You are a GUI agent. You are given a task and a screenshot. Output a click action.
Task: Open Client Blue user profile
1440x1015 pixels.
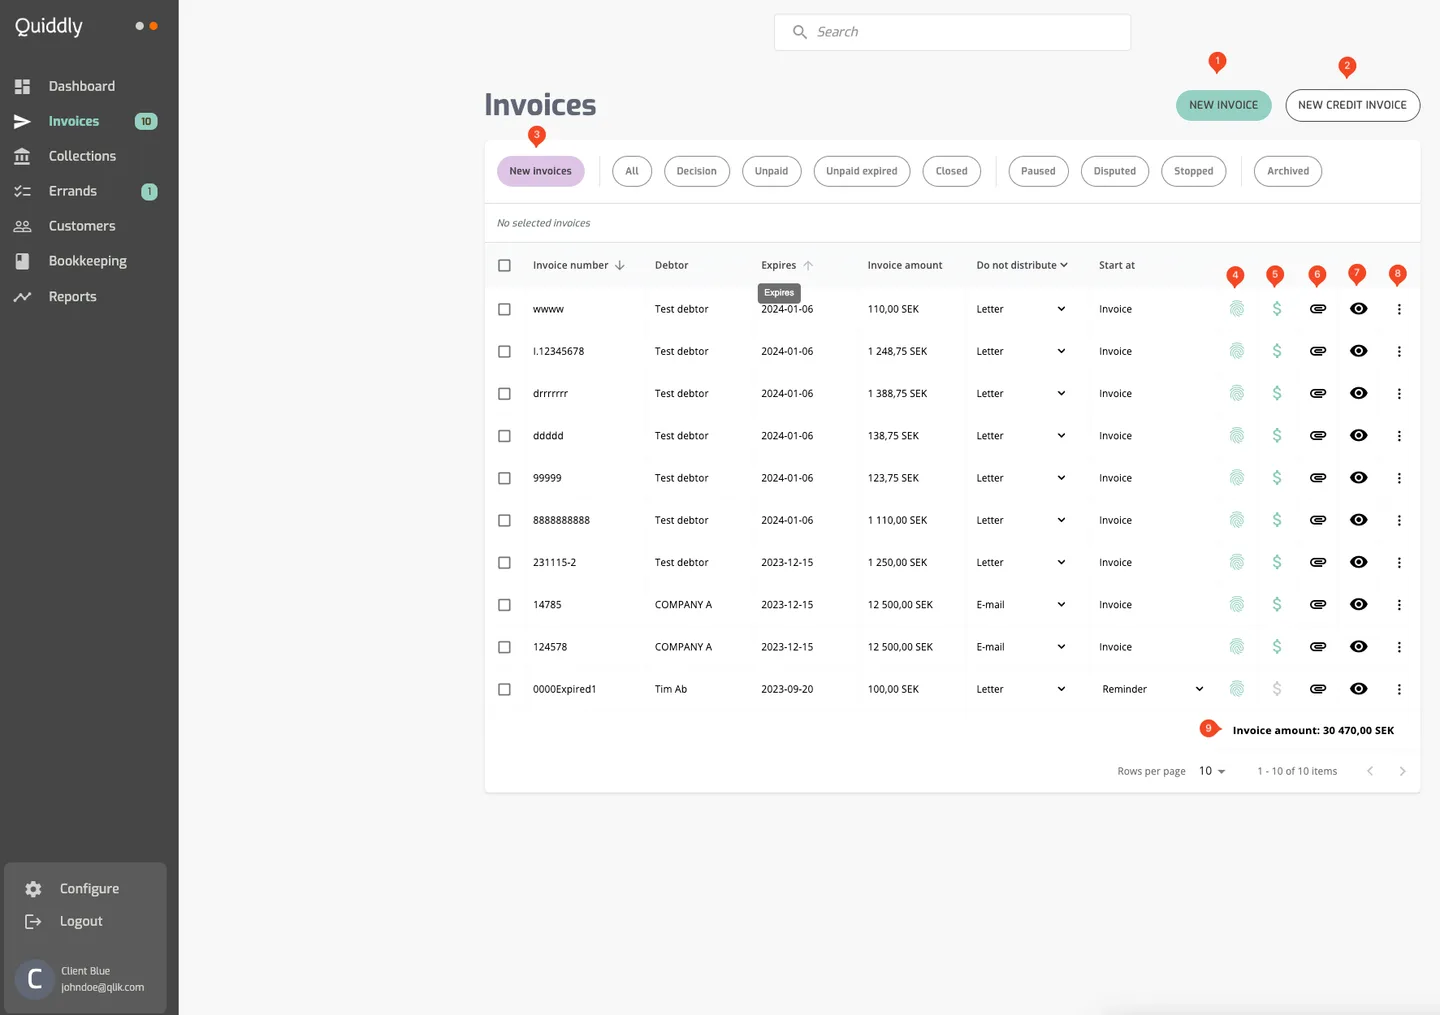(85, 979)
